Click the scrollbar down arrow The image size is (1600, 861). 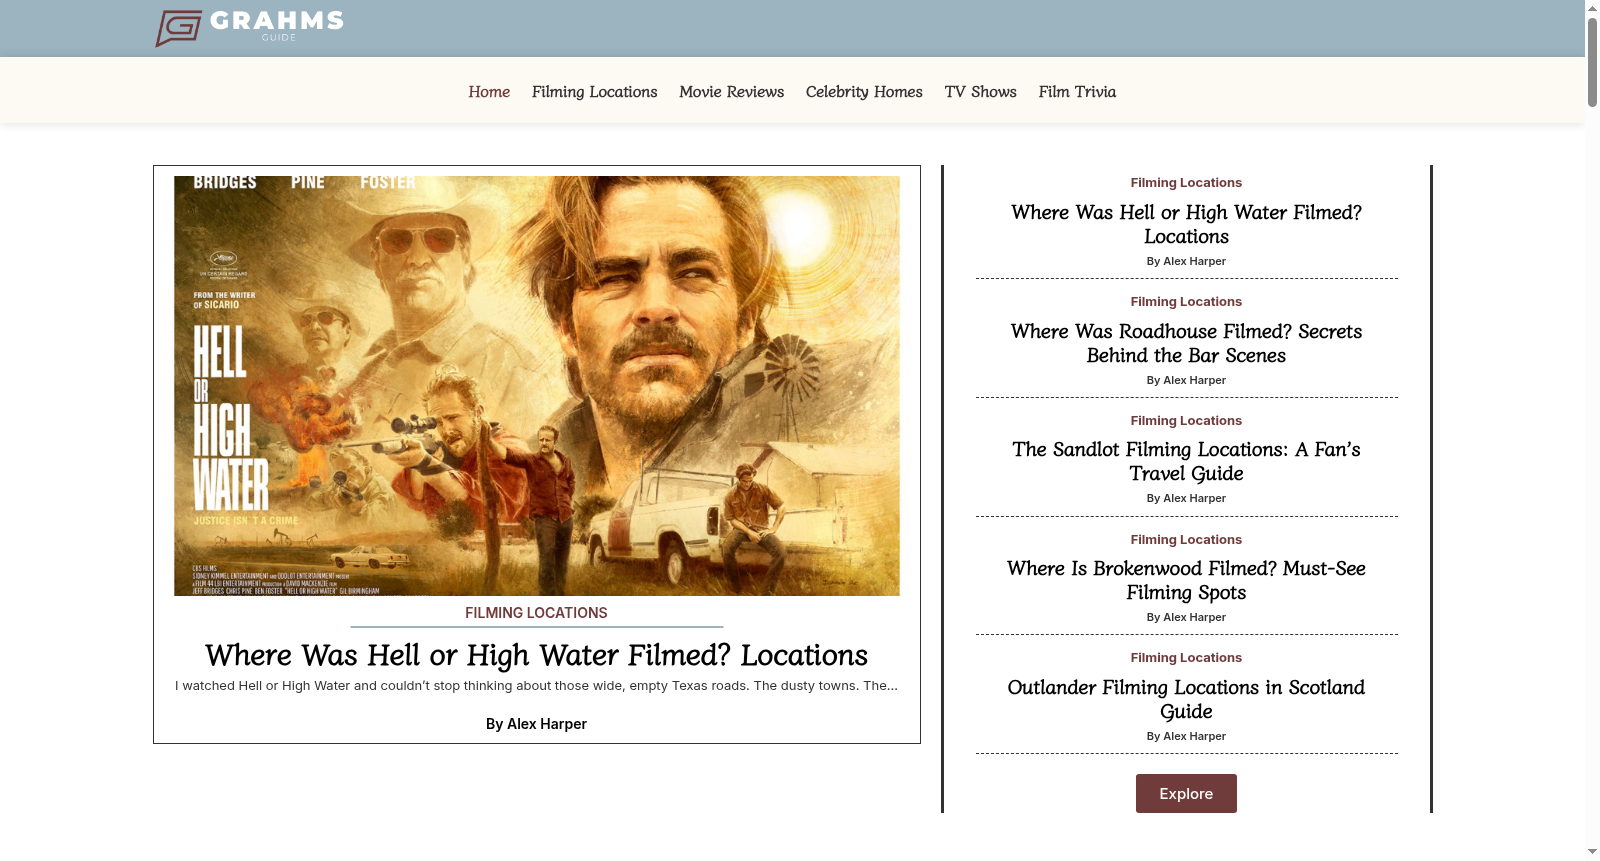pos(1592,852)
